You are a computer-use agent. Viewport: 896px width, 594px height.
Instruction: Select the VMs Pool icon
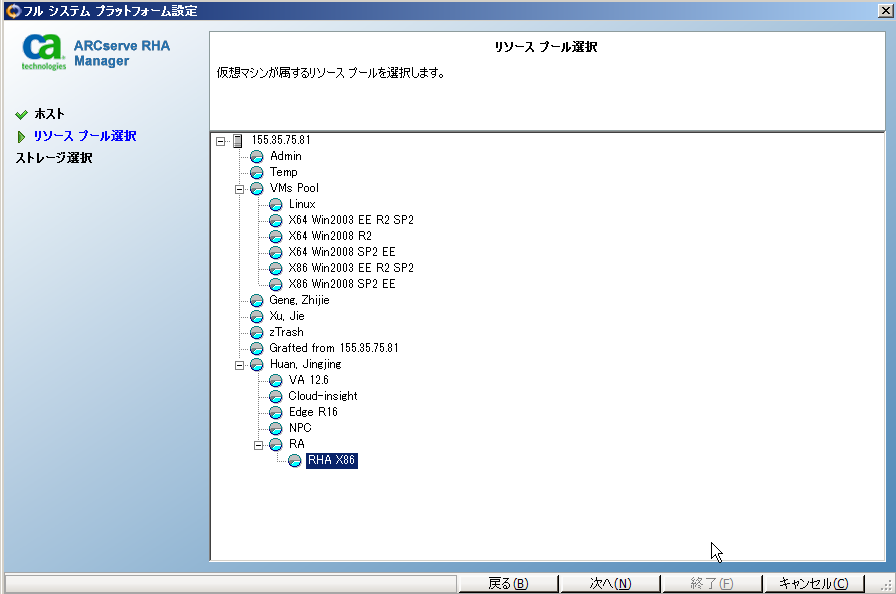tap(257, 188)
